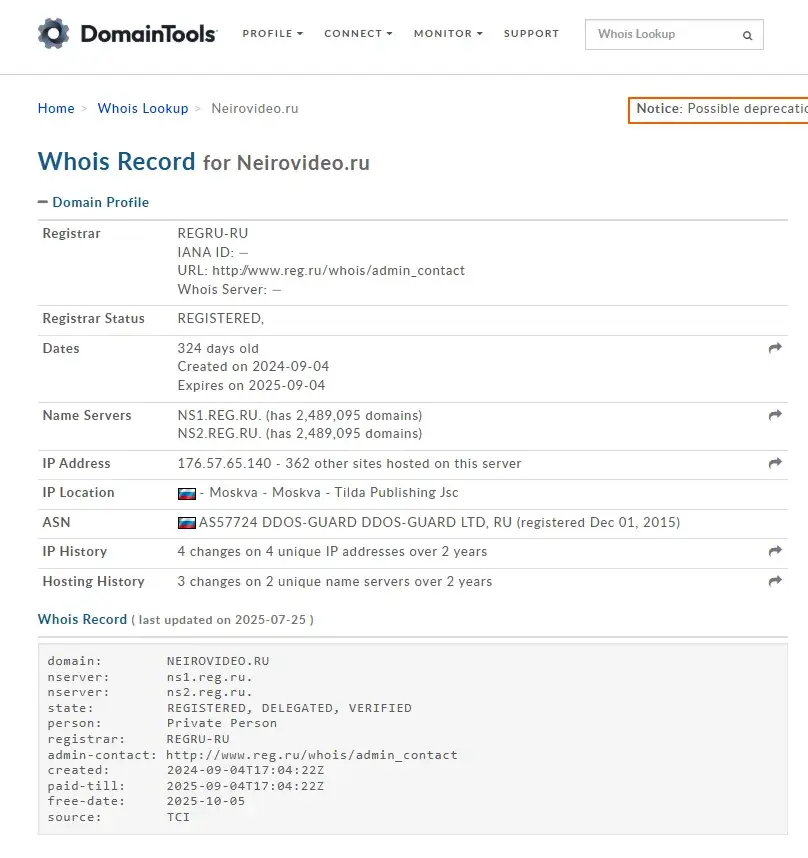Image resolution: width=808 pixels, height=858 pixels.
Task: Click the search magnifier icon
Action: coord(747,36)
